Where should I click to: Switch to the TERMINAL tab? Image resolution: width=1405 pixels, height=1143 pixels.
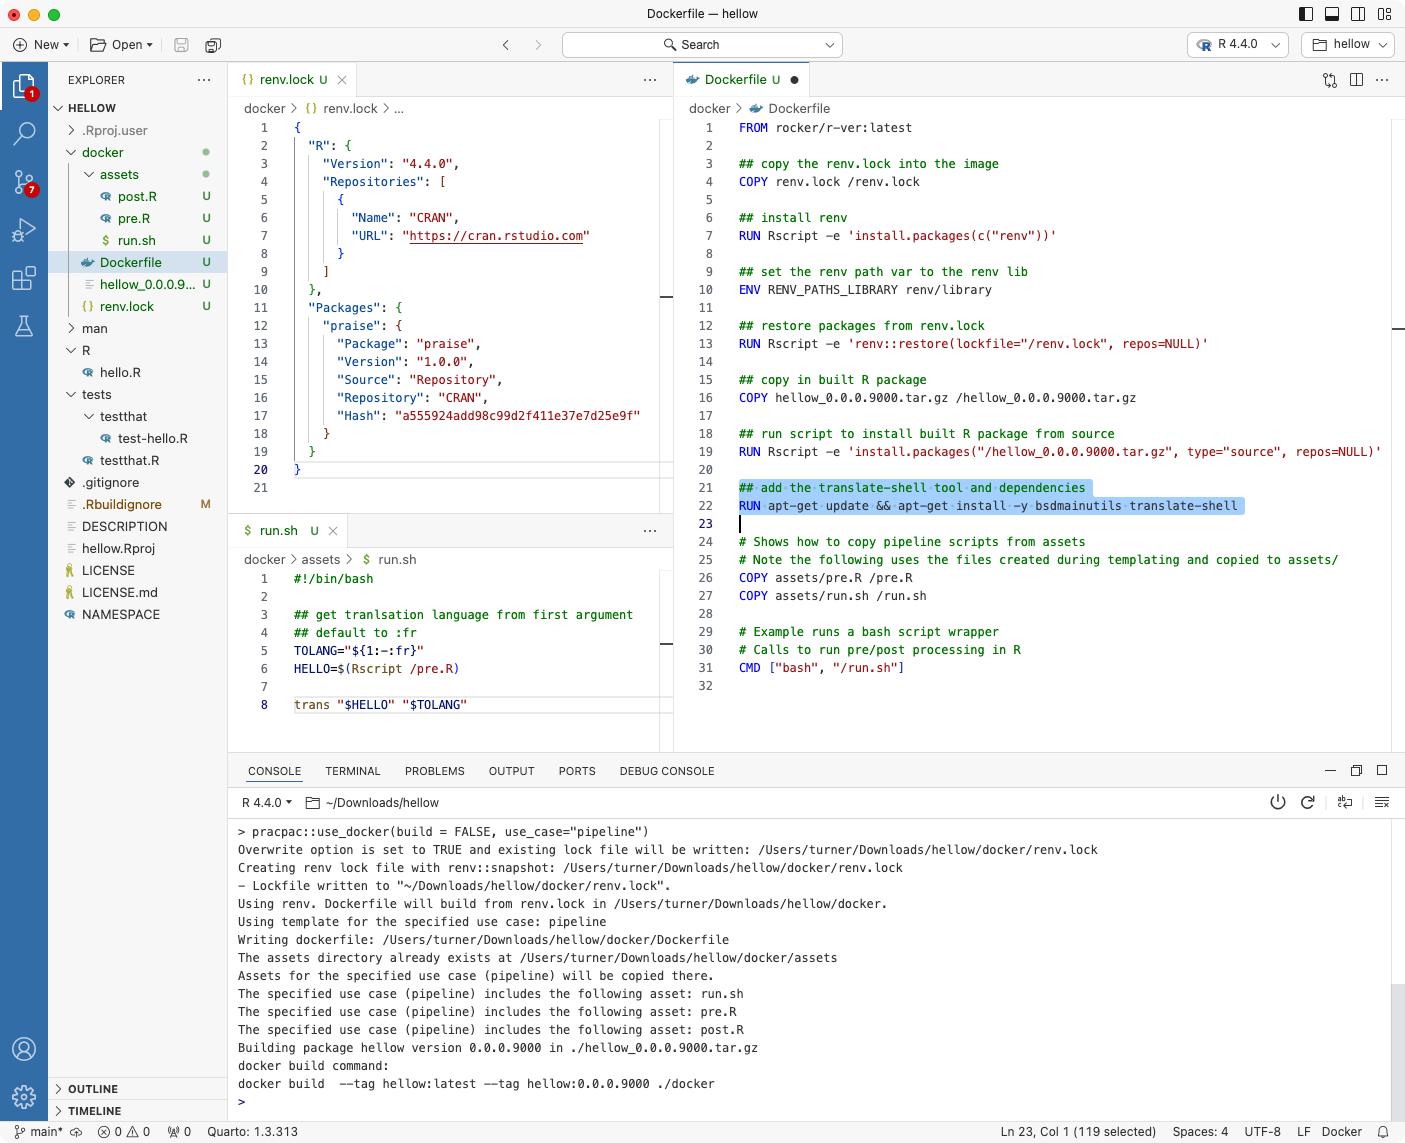click(353, 771)
